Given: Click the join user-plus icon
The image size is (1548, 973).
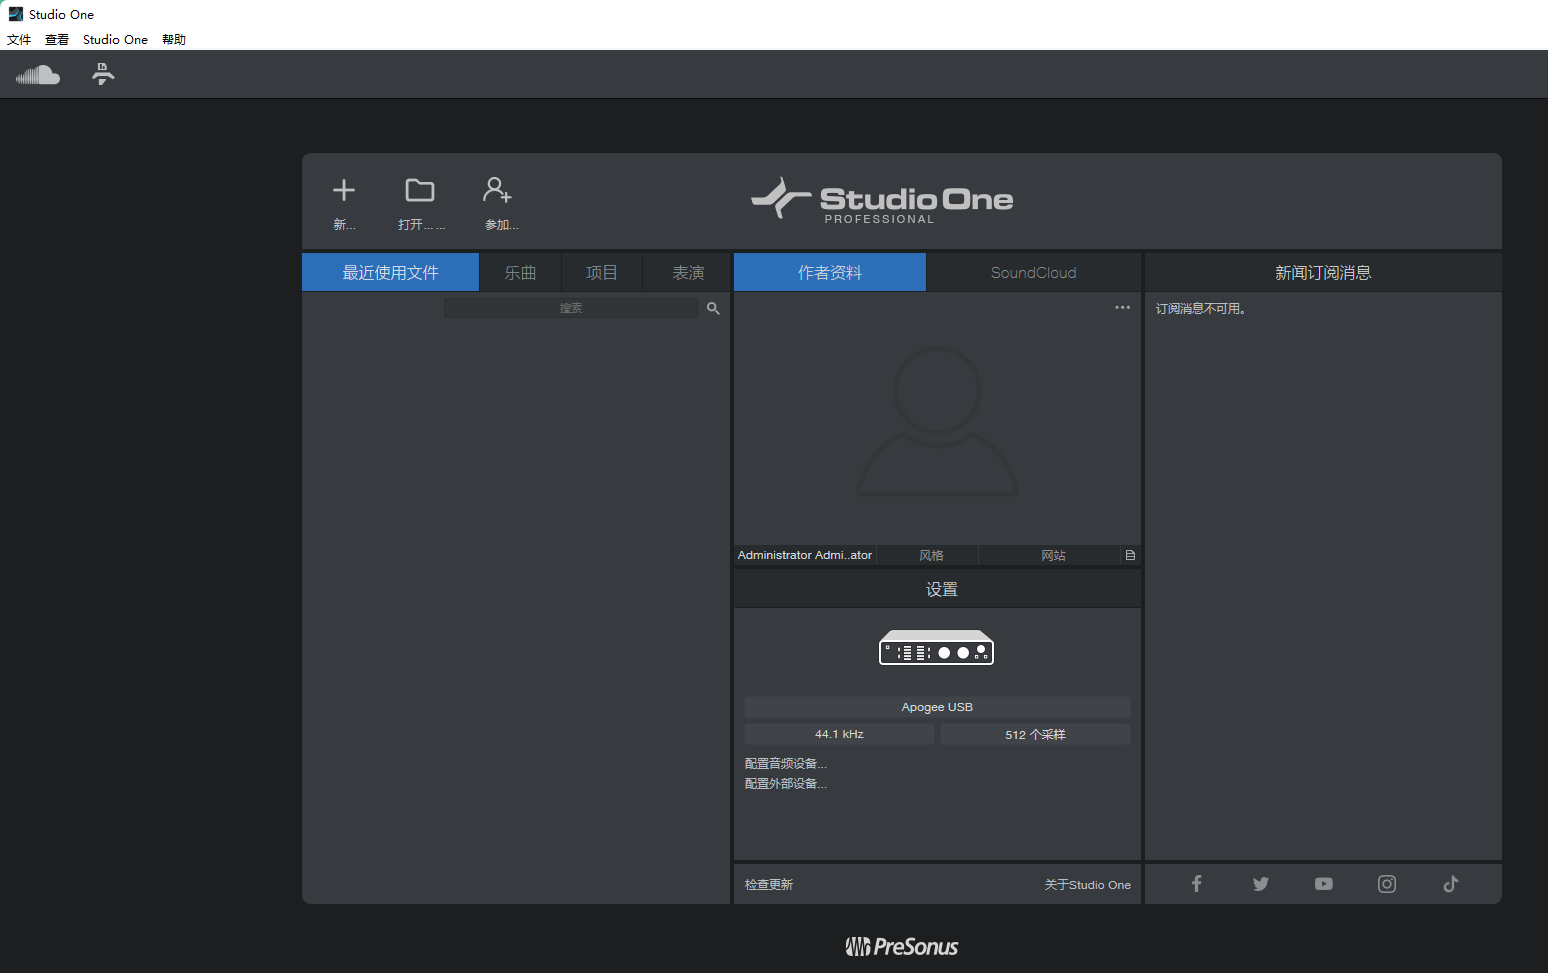Looking at the screenshot, I should 498,190.
